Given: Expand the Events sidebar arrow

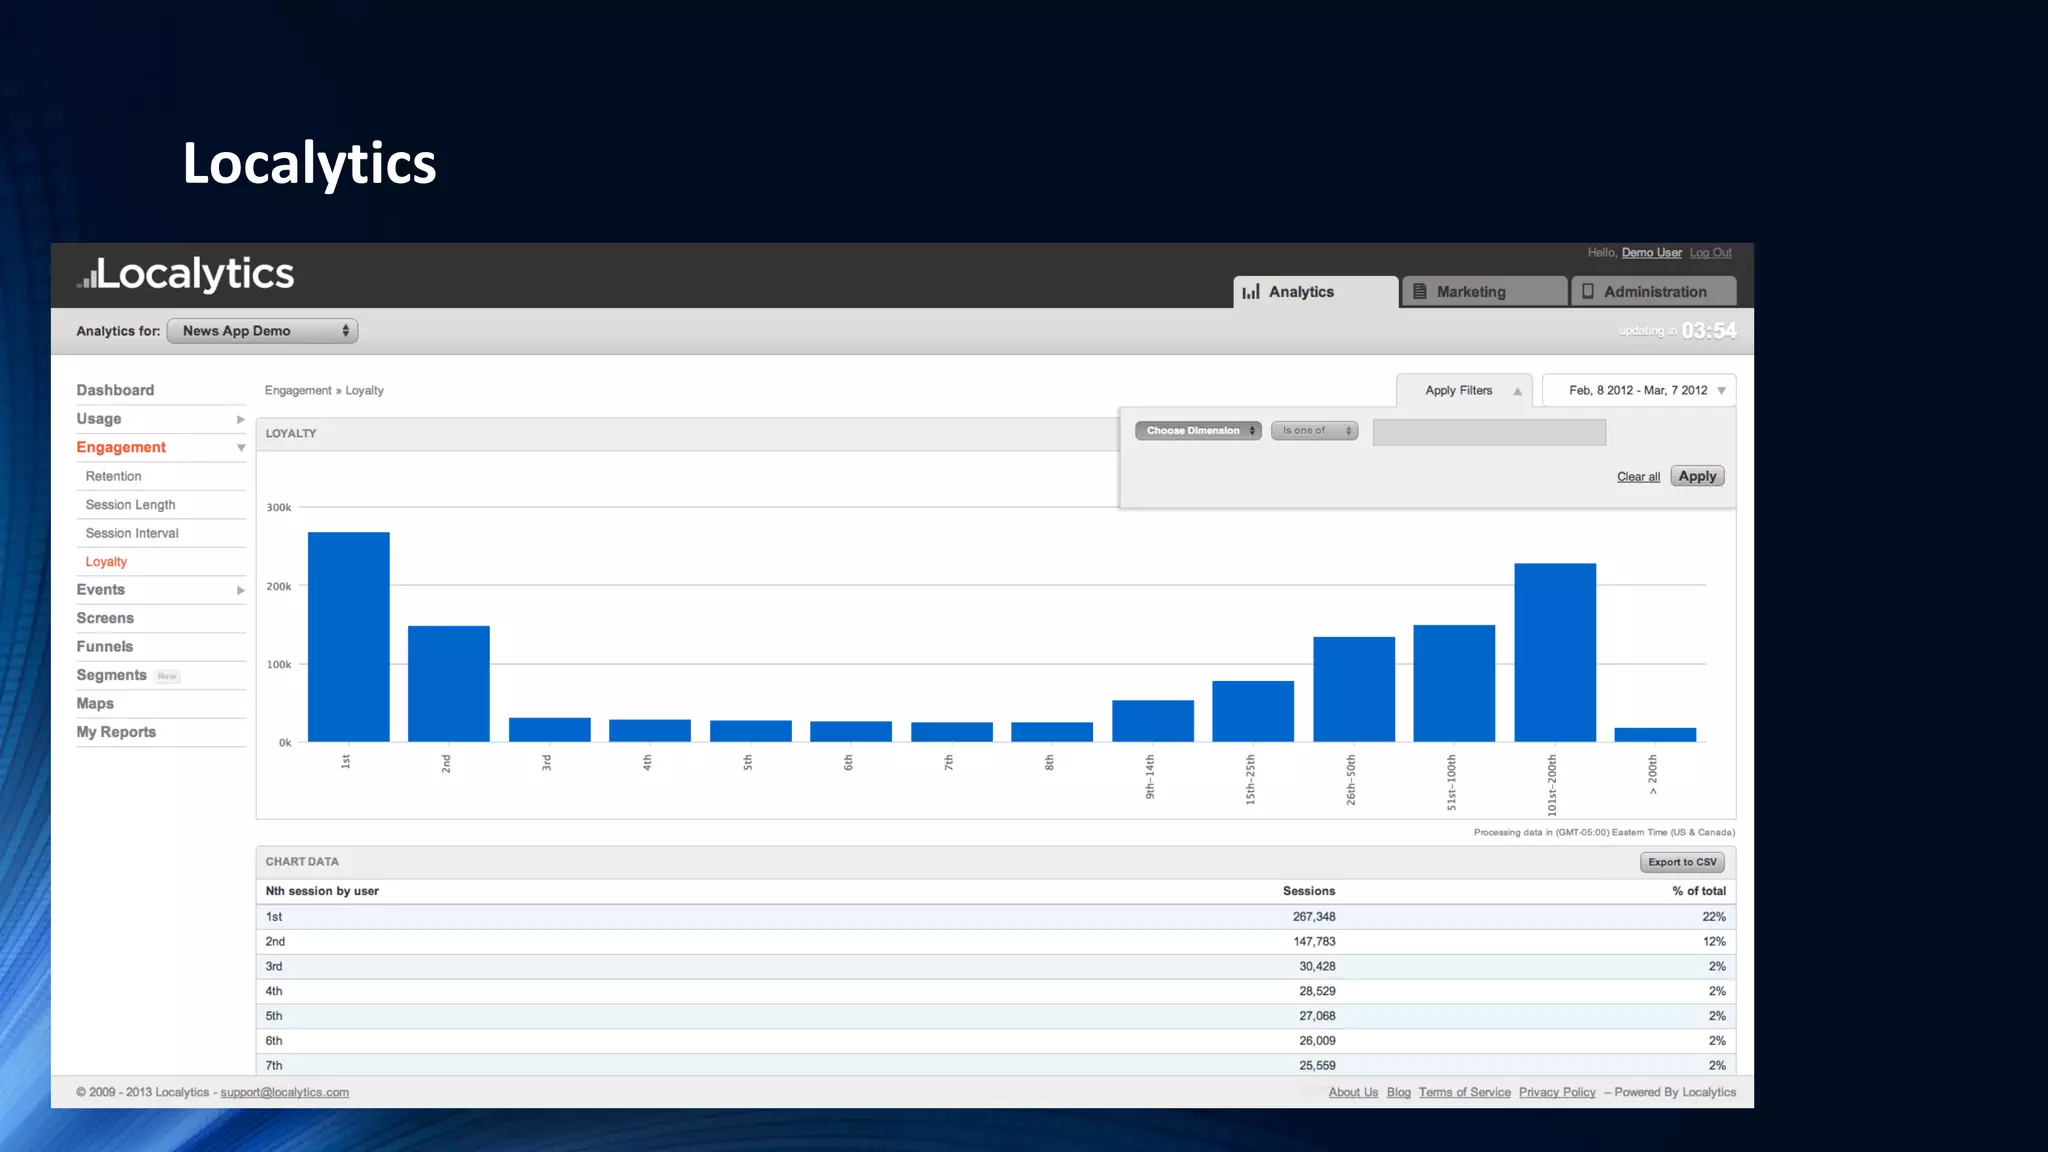Looking at the screenshot, I should click(240, 590).
